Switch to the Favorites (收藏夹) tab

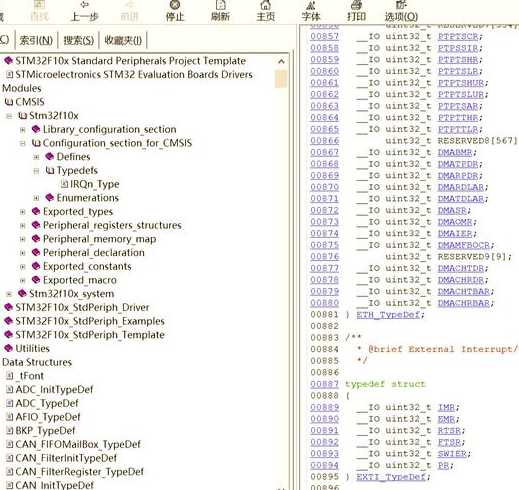(123, 40)
